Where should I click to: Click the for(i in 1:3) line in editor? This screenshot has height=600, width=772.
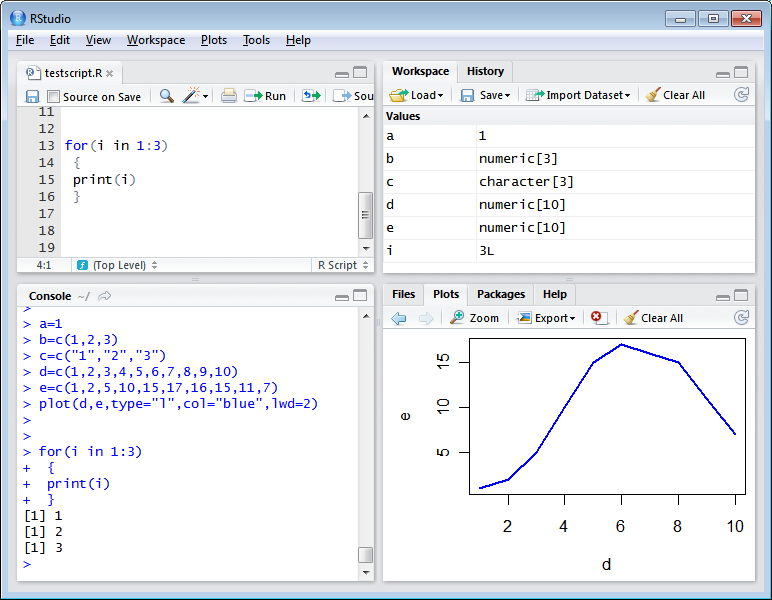[x=116, y=146]
